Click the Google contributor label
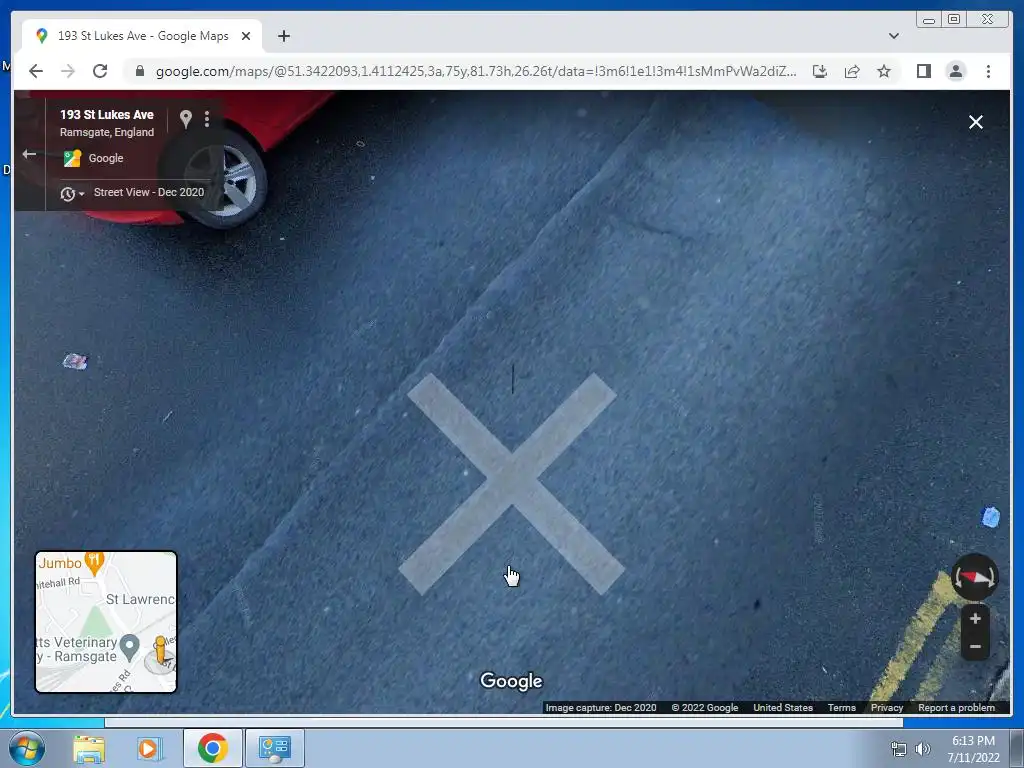The image size is (1024, 768). tap(105, 158)
